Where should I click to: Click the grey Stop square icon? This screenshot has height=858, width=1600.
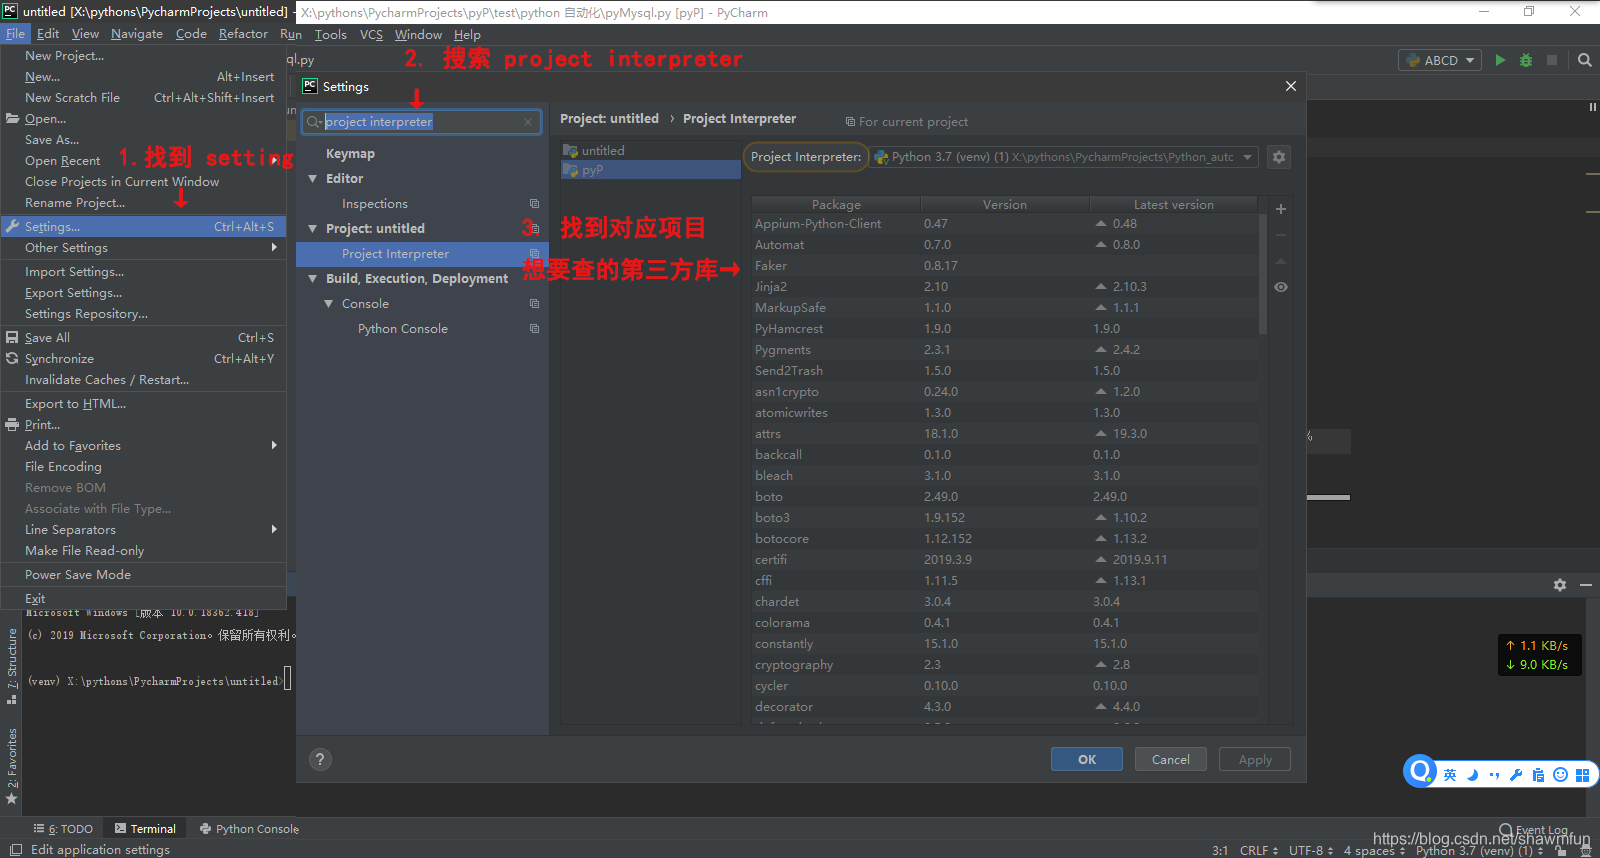tap(1552, 60)
